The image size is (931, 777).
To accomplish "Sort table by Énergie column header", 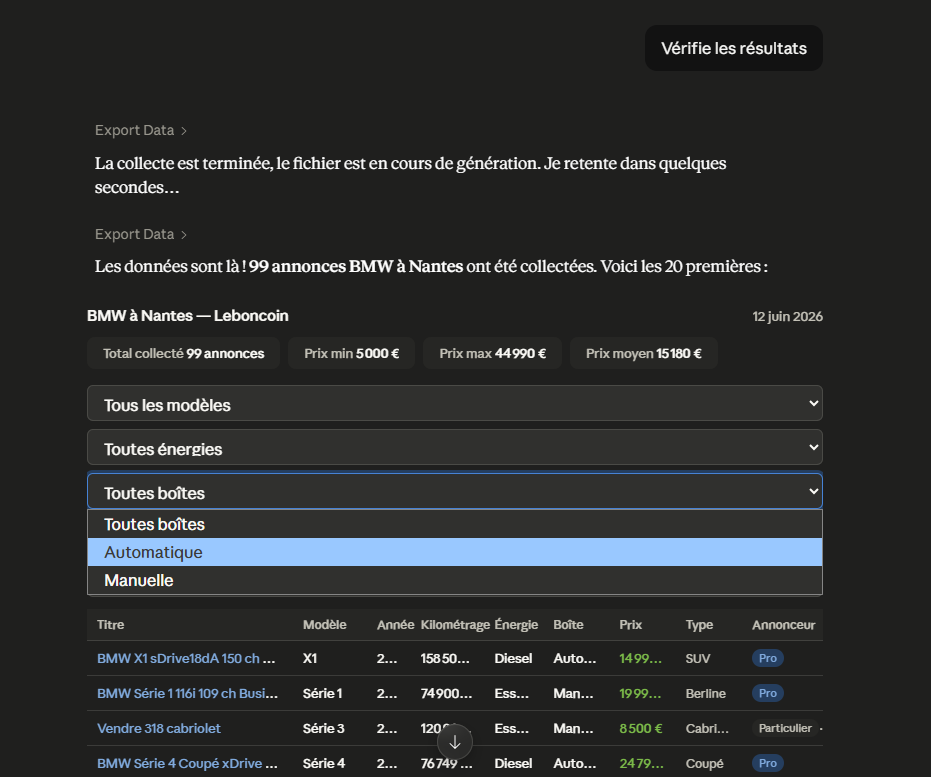I will point(517,625).
